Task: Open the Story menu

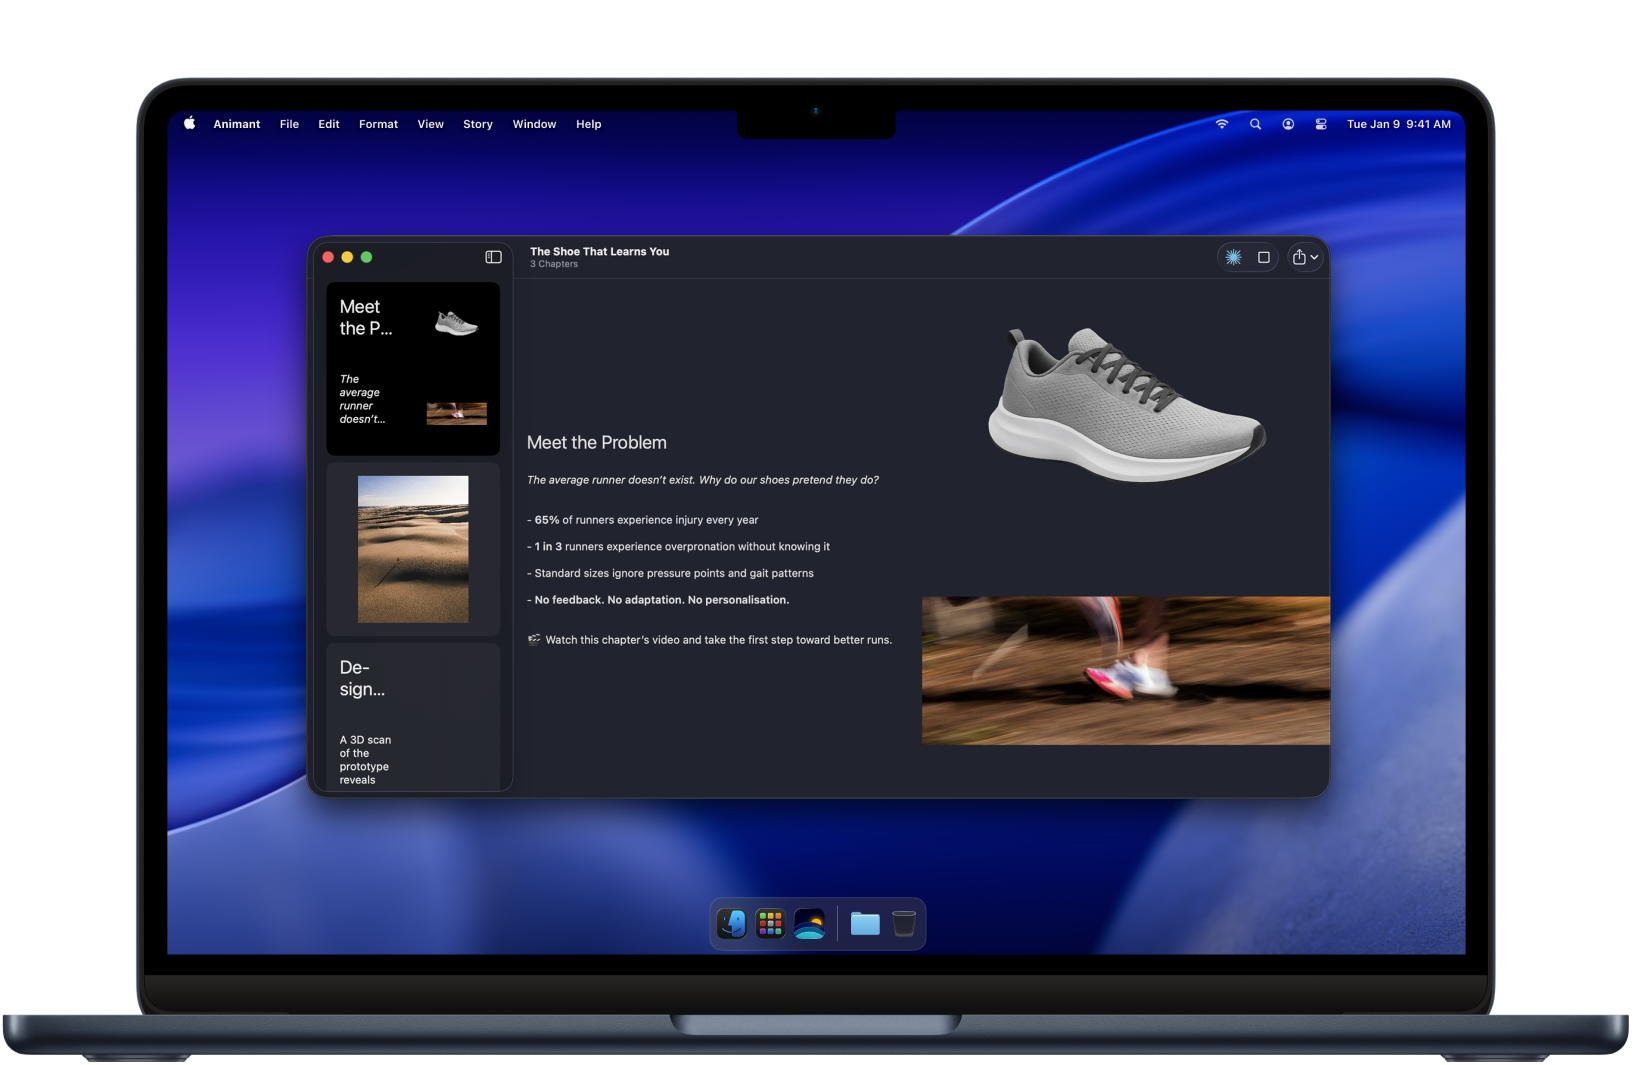Action: tap(477, 124)
